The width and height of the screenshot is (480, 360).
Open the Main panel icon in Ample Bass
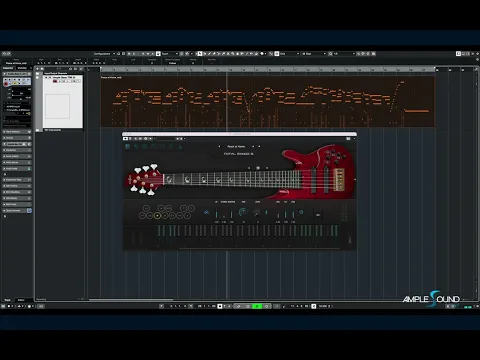tap(127, 146)
